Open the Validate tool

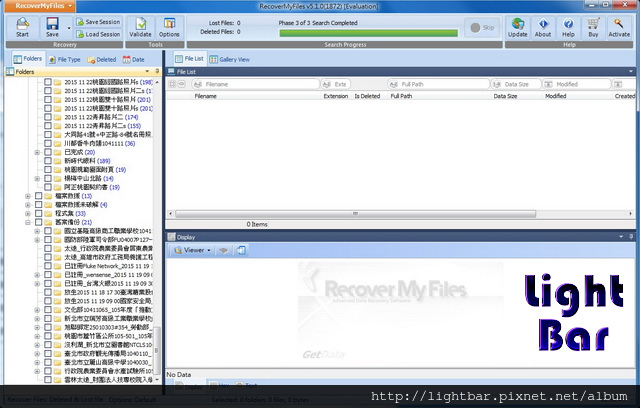[x=140, y=27]
